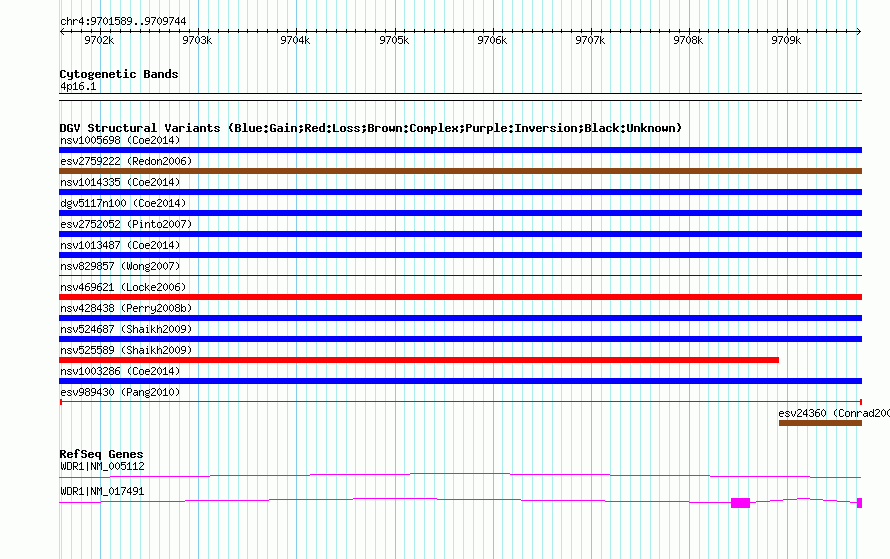Click the magenta exon at the right edge
890x559 pixels.
pos(859,503)
